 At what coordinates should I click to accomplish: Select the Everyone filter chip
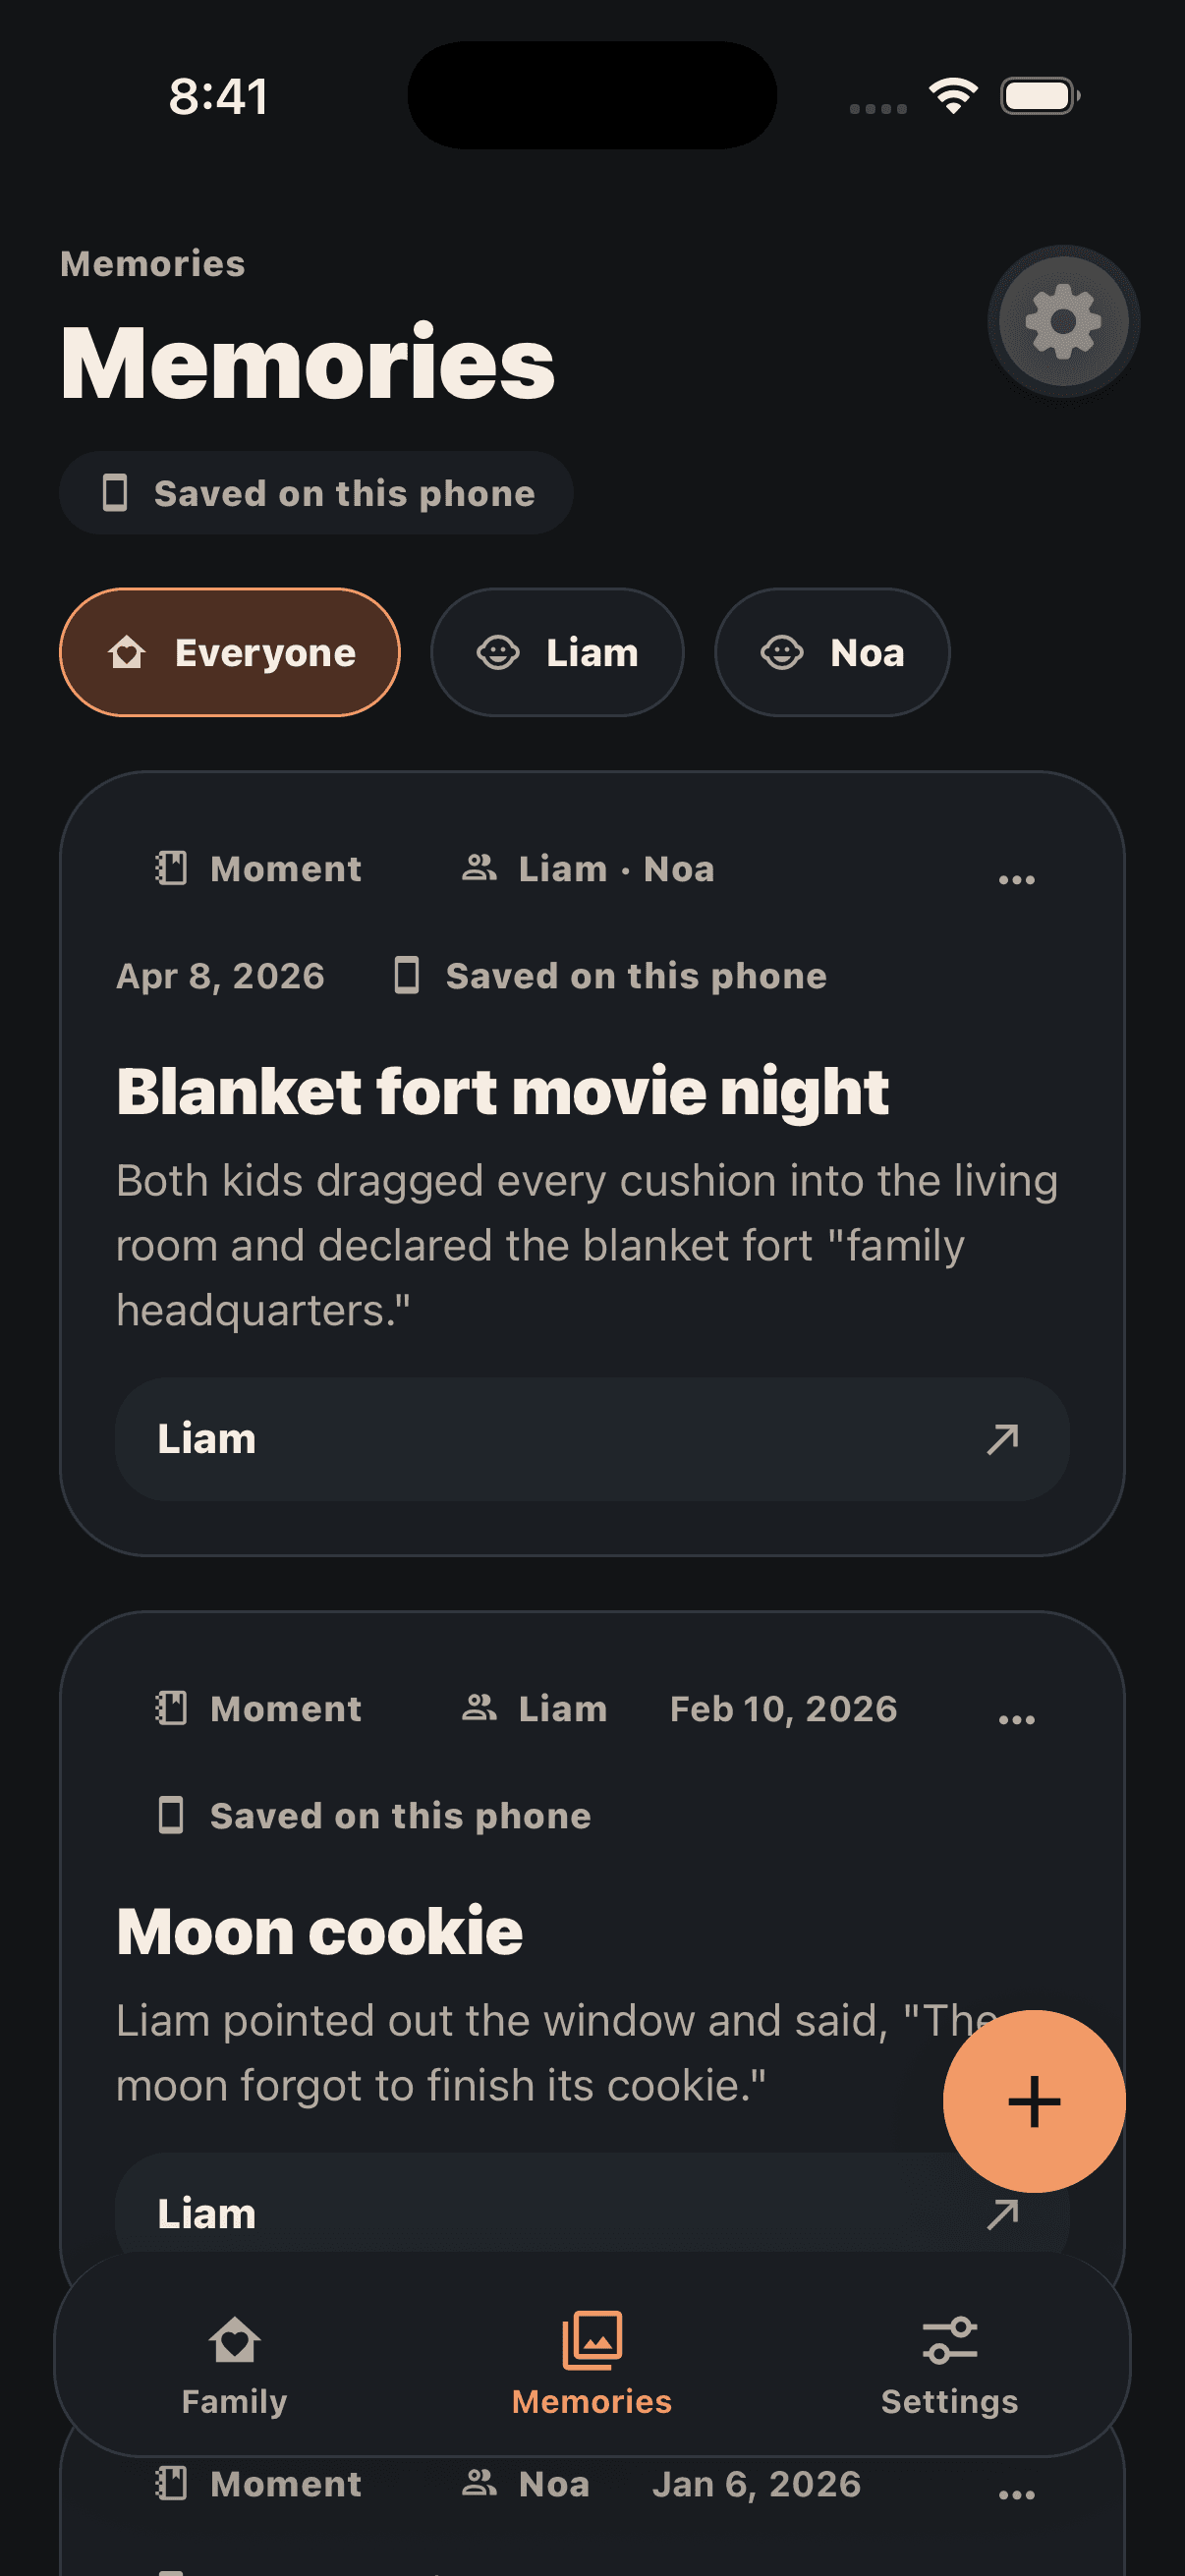pos(230,652)
